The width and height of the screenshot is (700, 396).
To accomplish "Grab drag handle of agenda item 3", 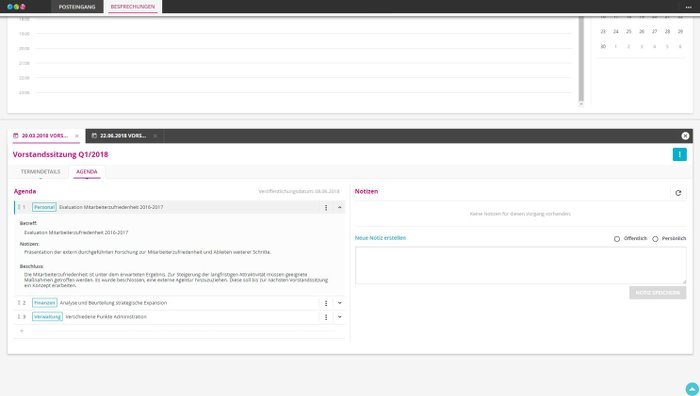I will tap(19, 317).
